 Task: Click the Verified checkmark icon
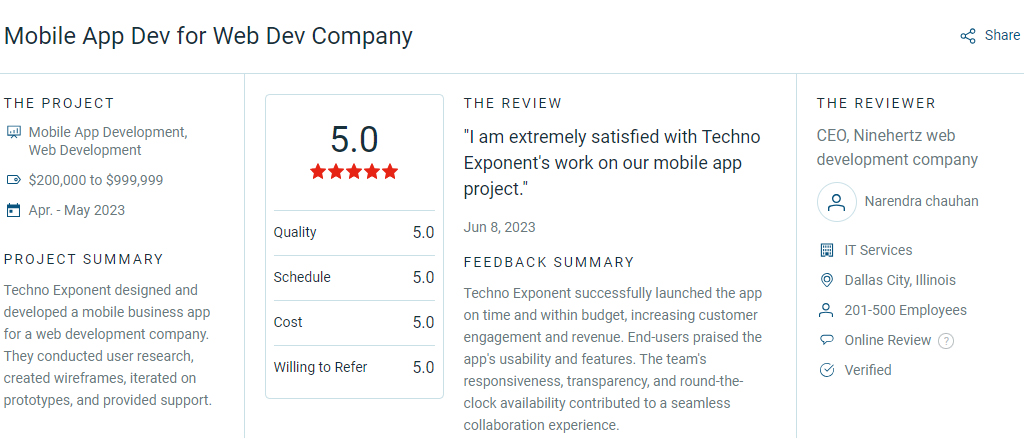click(x=827, y=370)
